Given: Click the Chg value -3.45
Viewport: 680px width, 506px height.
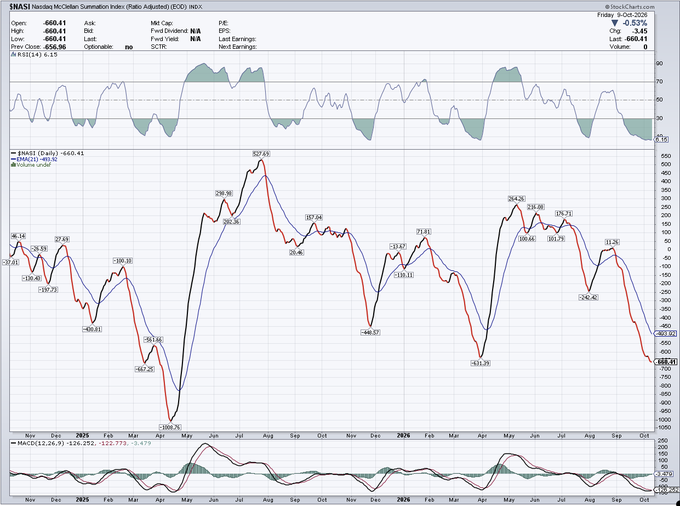Looking at the screenshot, I should [641, 31].
